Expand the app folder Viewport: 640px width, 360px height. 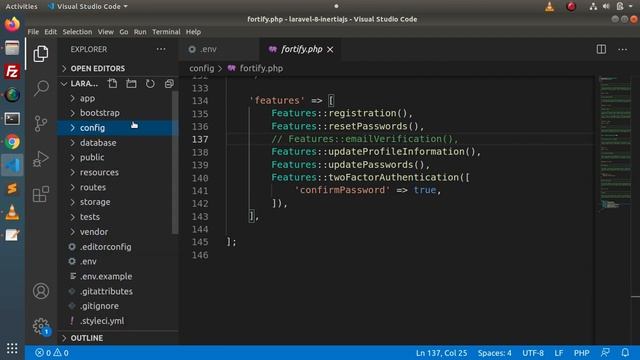(118, 98)
